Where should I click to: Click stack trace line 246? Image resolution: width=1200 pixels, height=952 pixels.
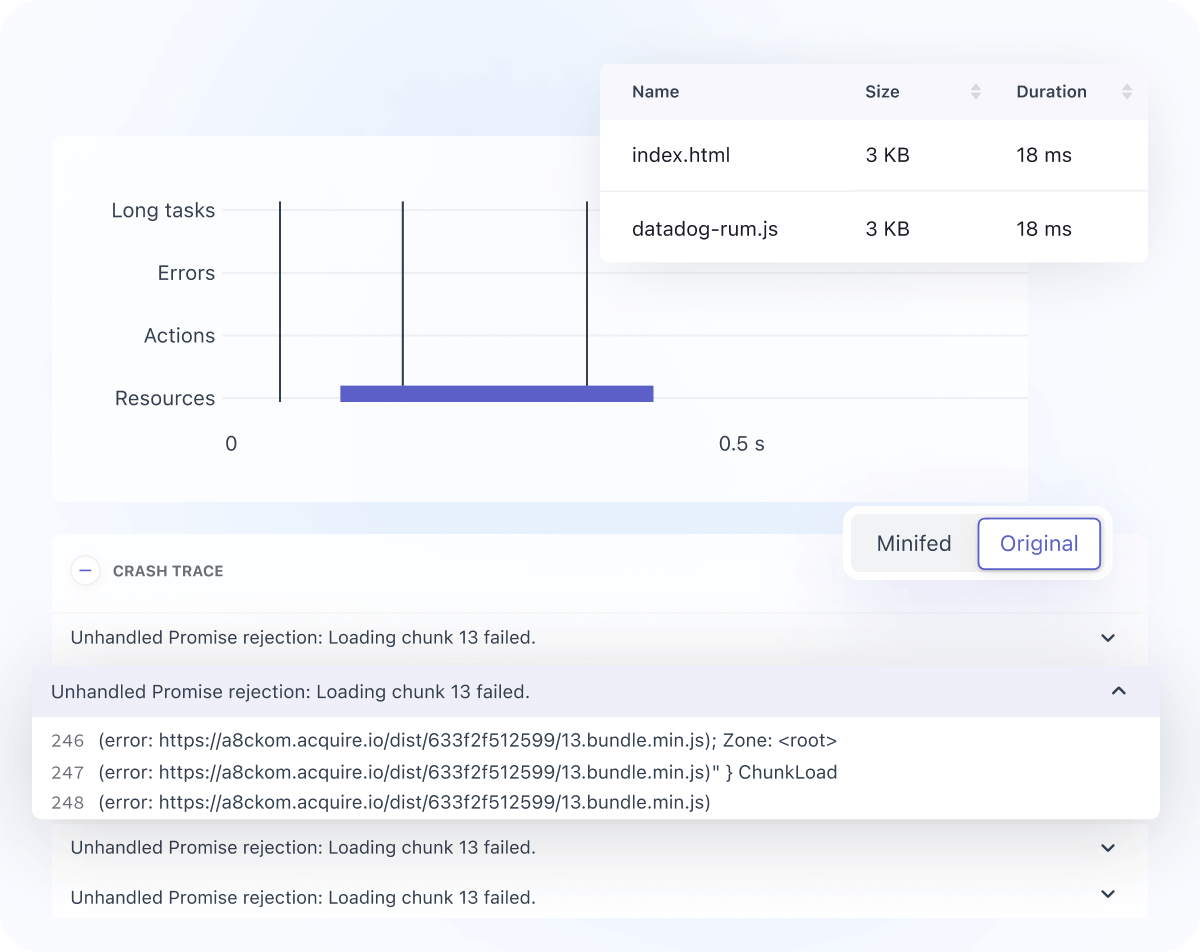click(x=444, y=741)
